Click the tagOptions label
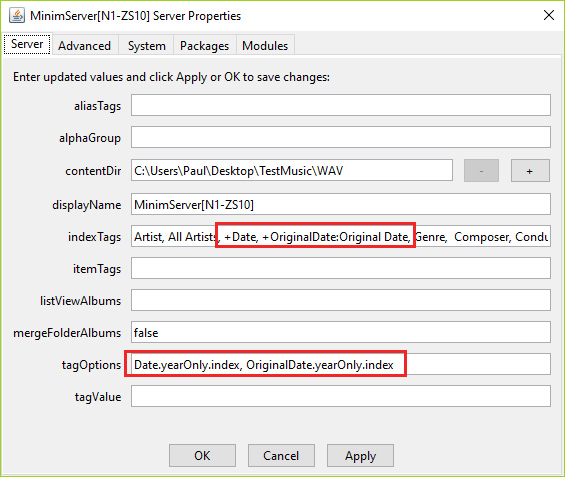The width and height of the screenshot is (565, 477). (91, 365)
